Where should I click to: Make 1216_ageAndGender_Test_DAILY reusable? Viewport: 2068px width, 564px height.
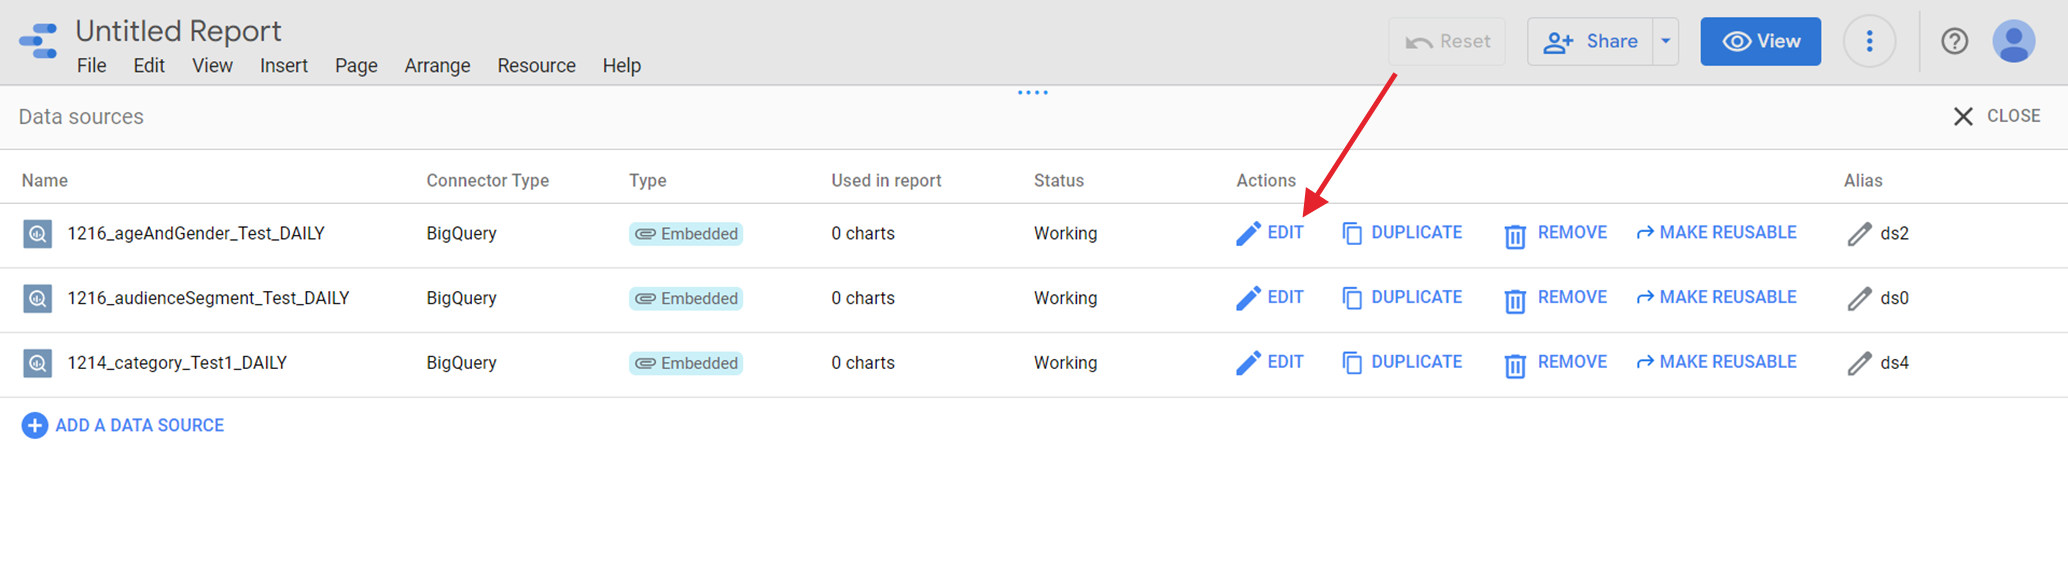[1716, 233]
